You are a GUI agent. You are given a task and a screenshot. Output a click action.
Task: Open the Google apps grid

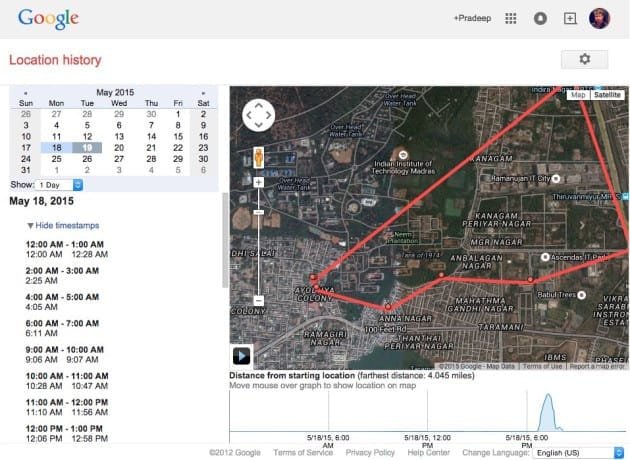[510, 18]
